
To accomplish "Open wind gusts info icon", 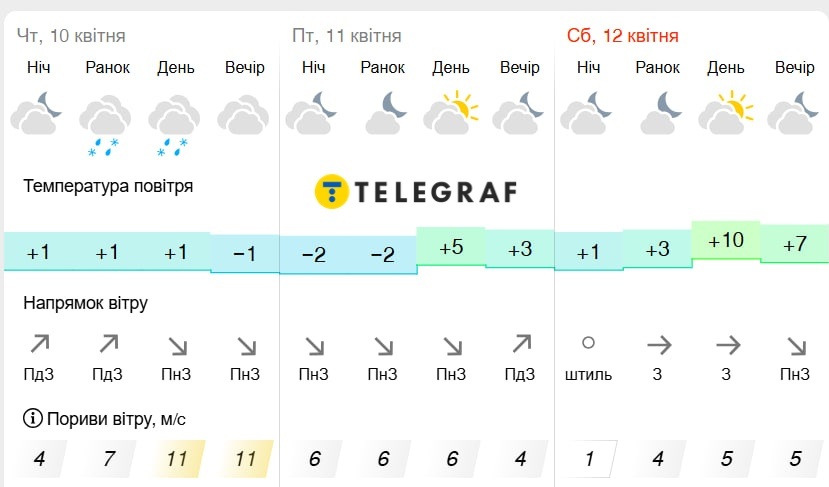I will [32, 418].
